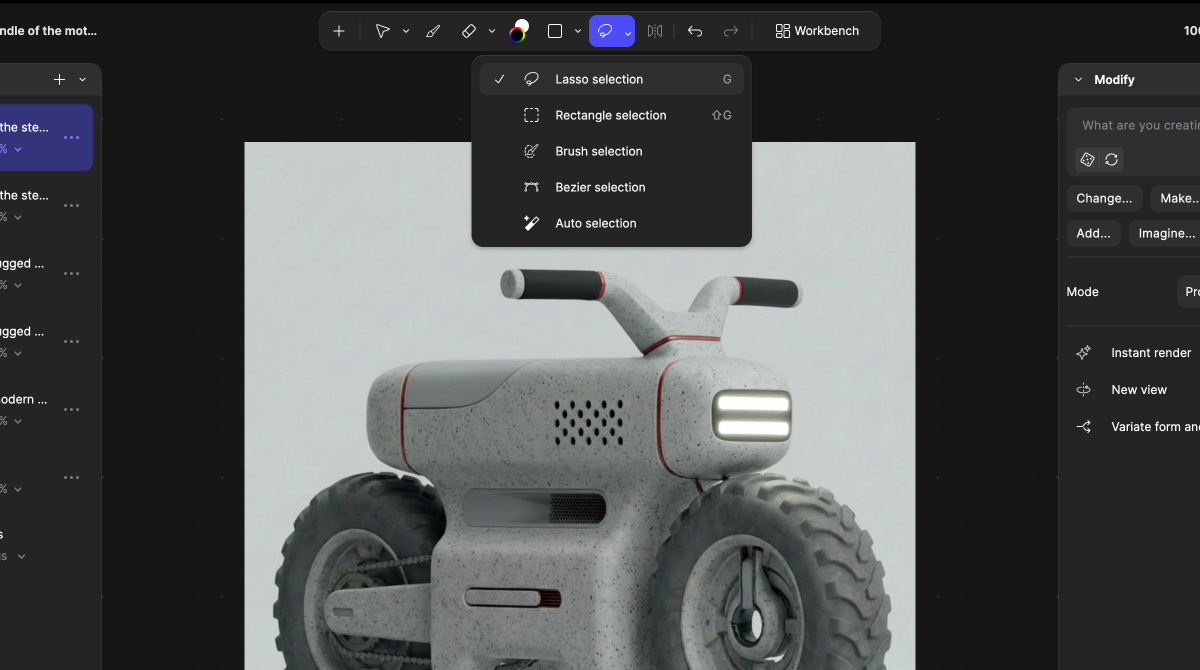Select the Brush drawing tool

tap(433, 31)
